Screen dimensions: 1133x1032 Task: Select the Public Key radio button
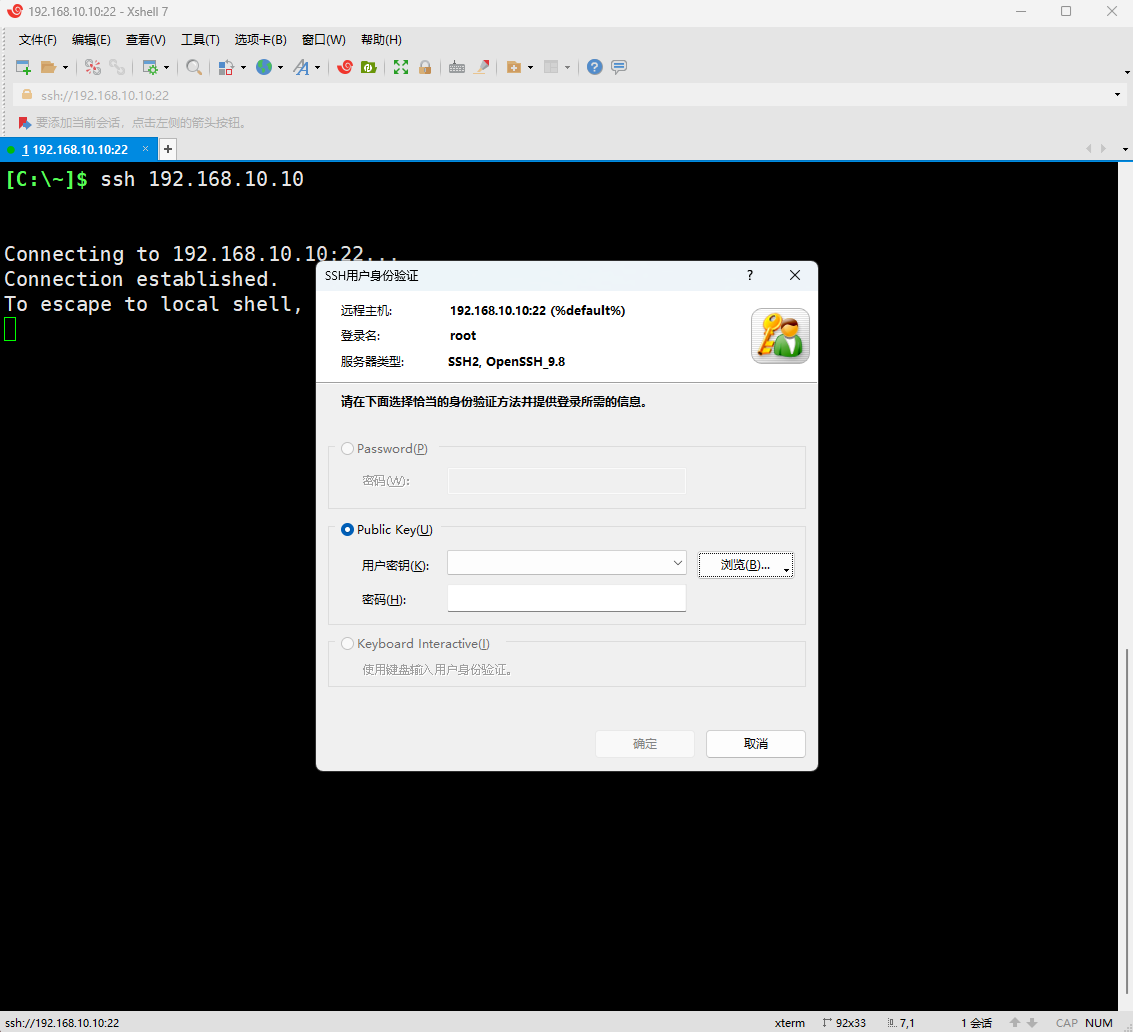[348, 530]
